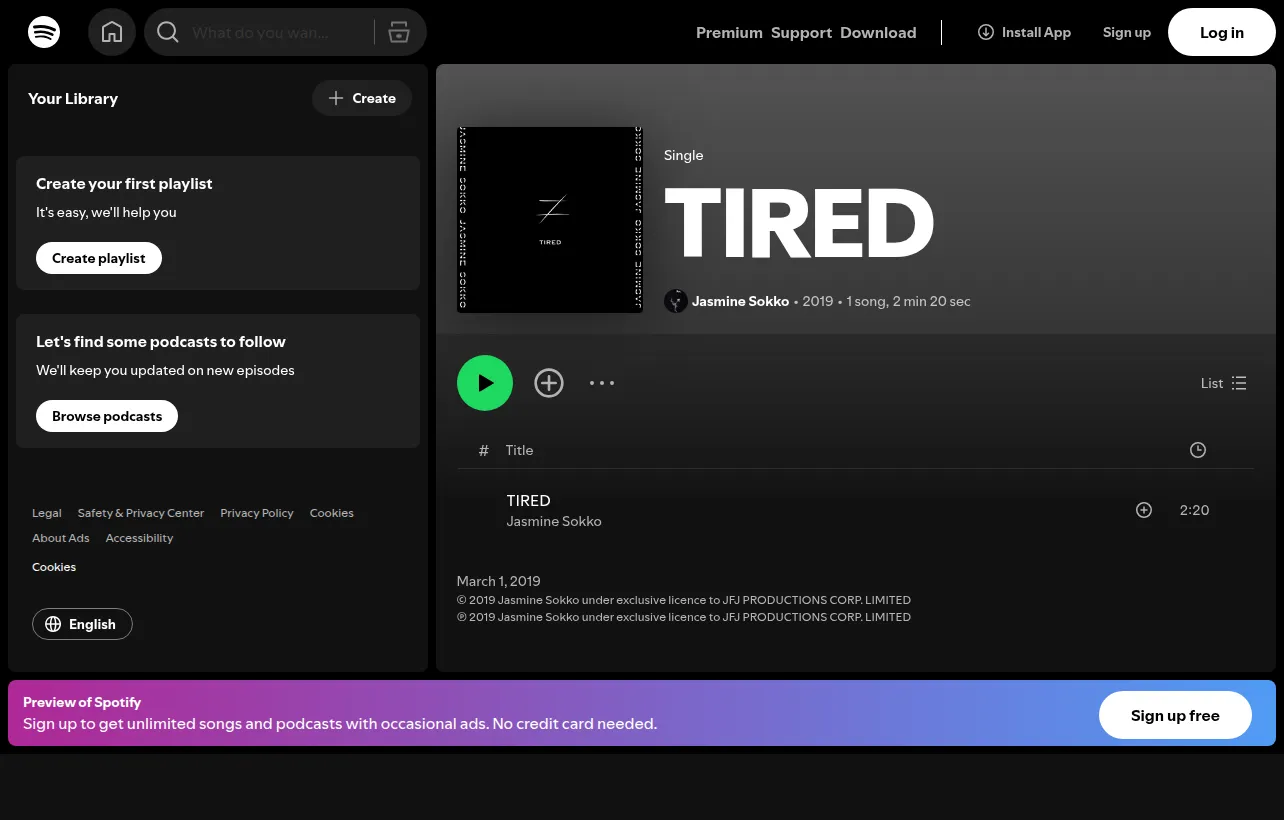Click the Install App download icon
1284x820 pixels.
[986, 32]
